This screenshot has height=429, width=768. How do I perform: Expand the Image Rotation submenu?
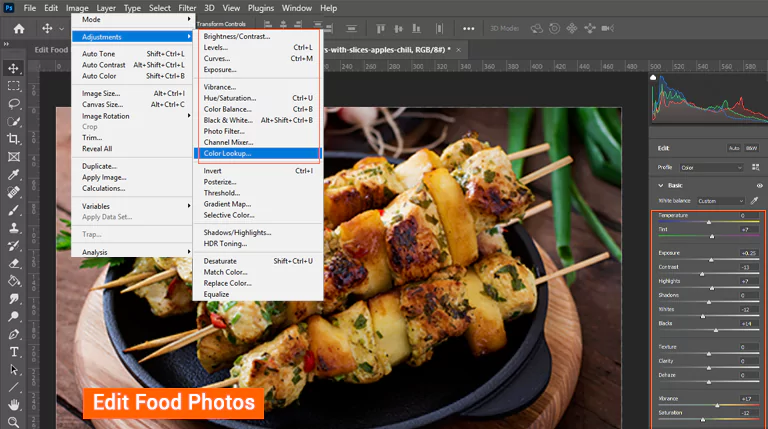[x=133, y=116]
